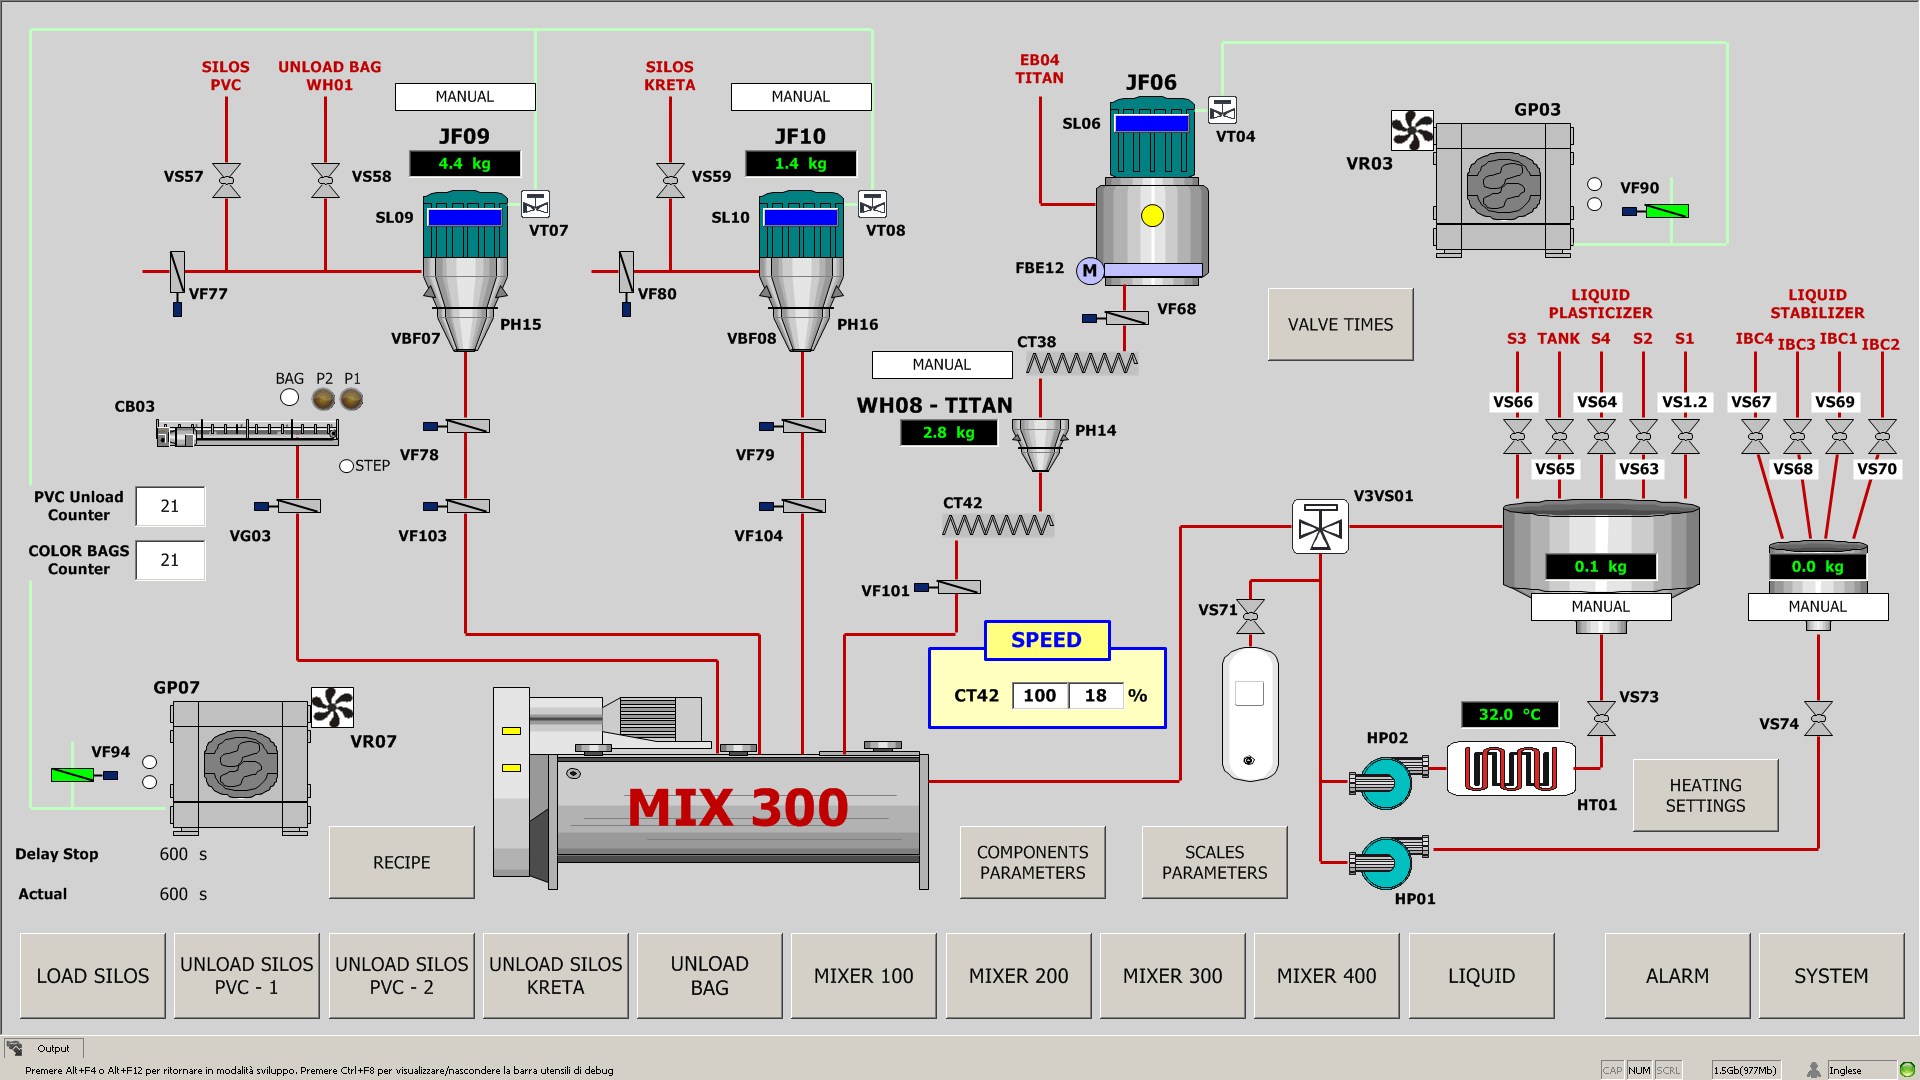
Task: Click the HT01 heater coil icon
Action: pos(1510,769)
